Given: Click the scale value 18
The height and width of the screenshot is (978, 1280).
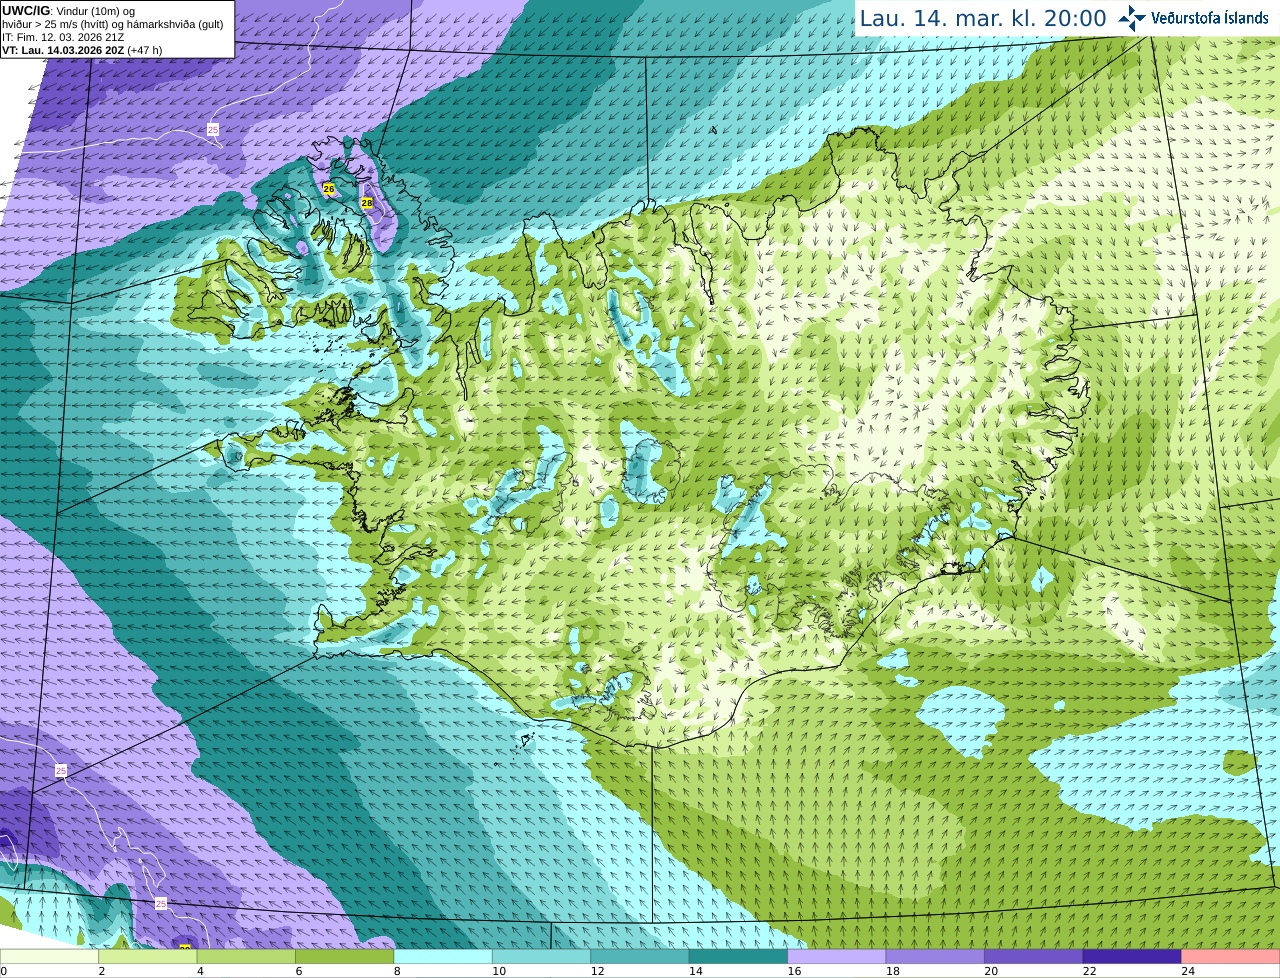Looking at the screenshot, I should [892, 971].
